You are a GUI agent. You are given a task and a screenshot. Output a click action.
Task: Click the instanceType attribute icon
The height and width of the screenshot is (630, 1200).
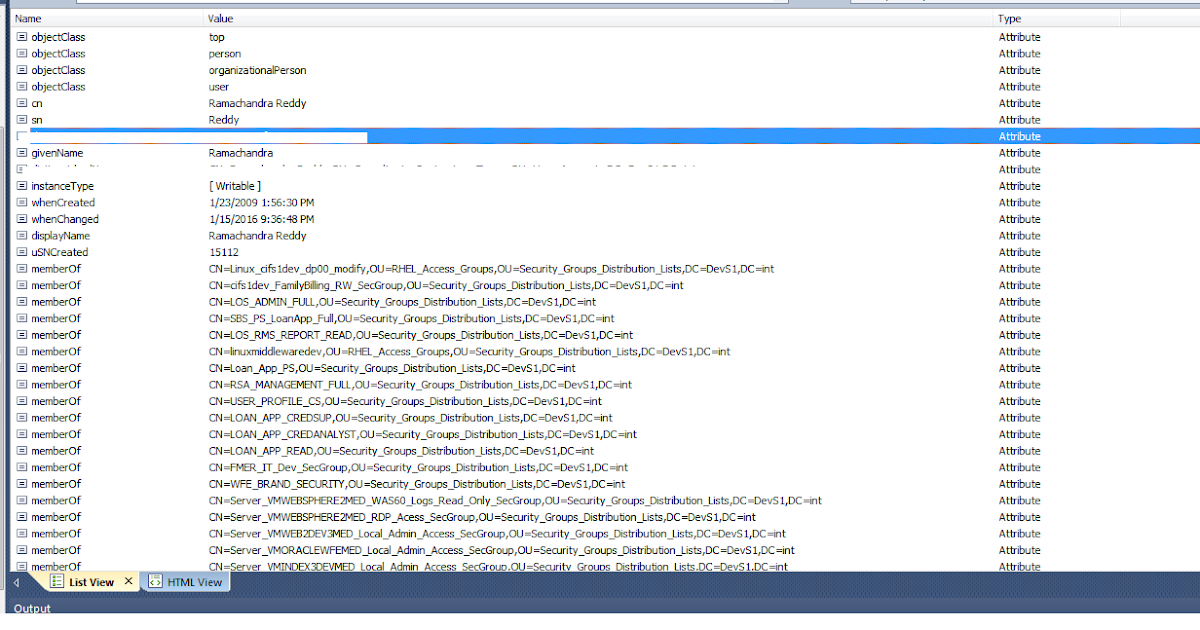(22, 186)
